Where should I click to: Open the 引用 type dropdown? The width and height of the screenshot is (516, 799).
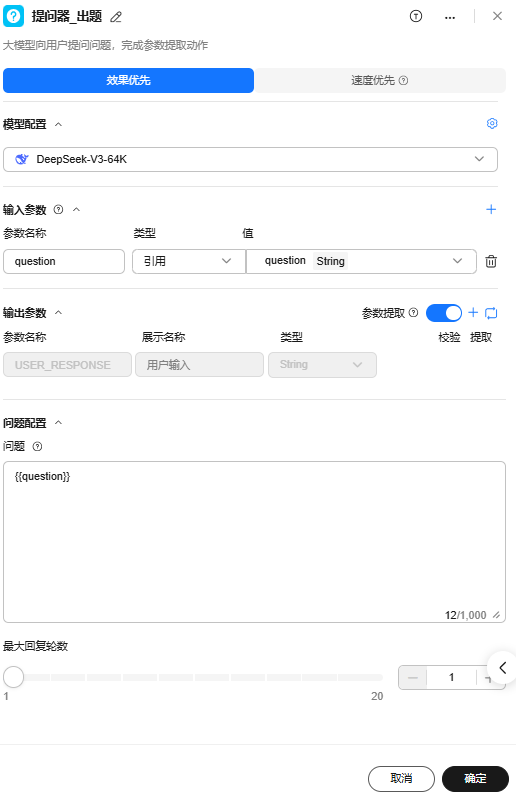click(188, 261)
